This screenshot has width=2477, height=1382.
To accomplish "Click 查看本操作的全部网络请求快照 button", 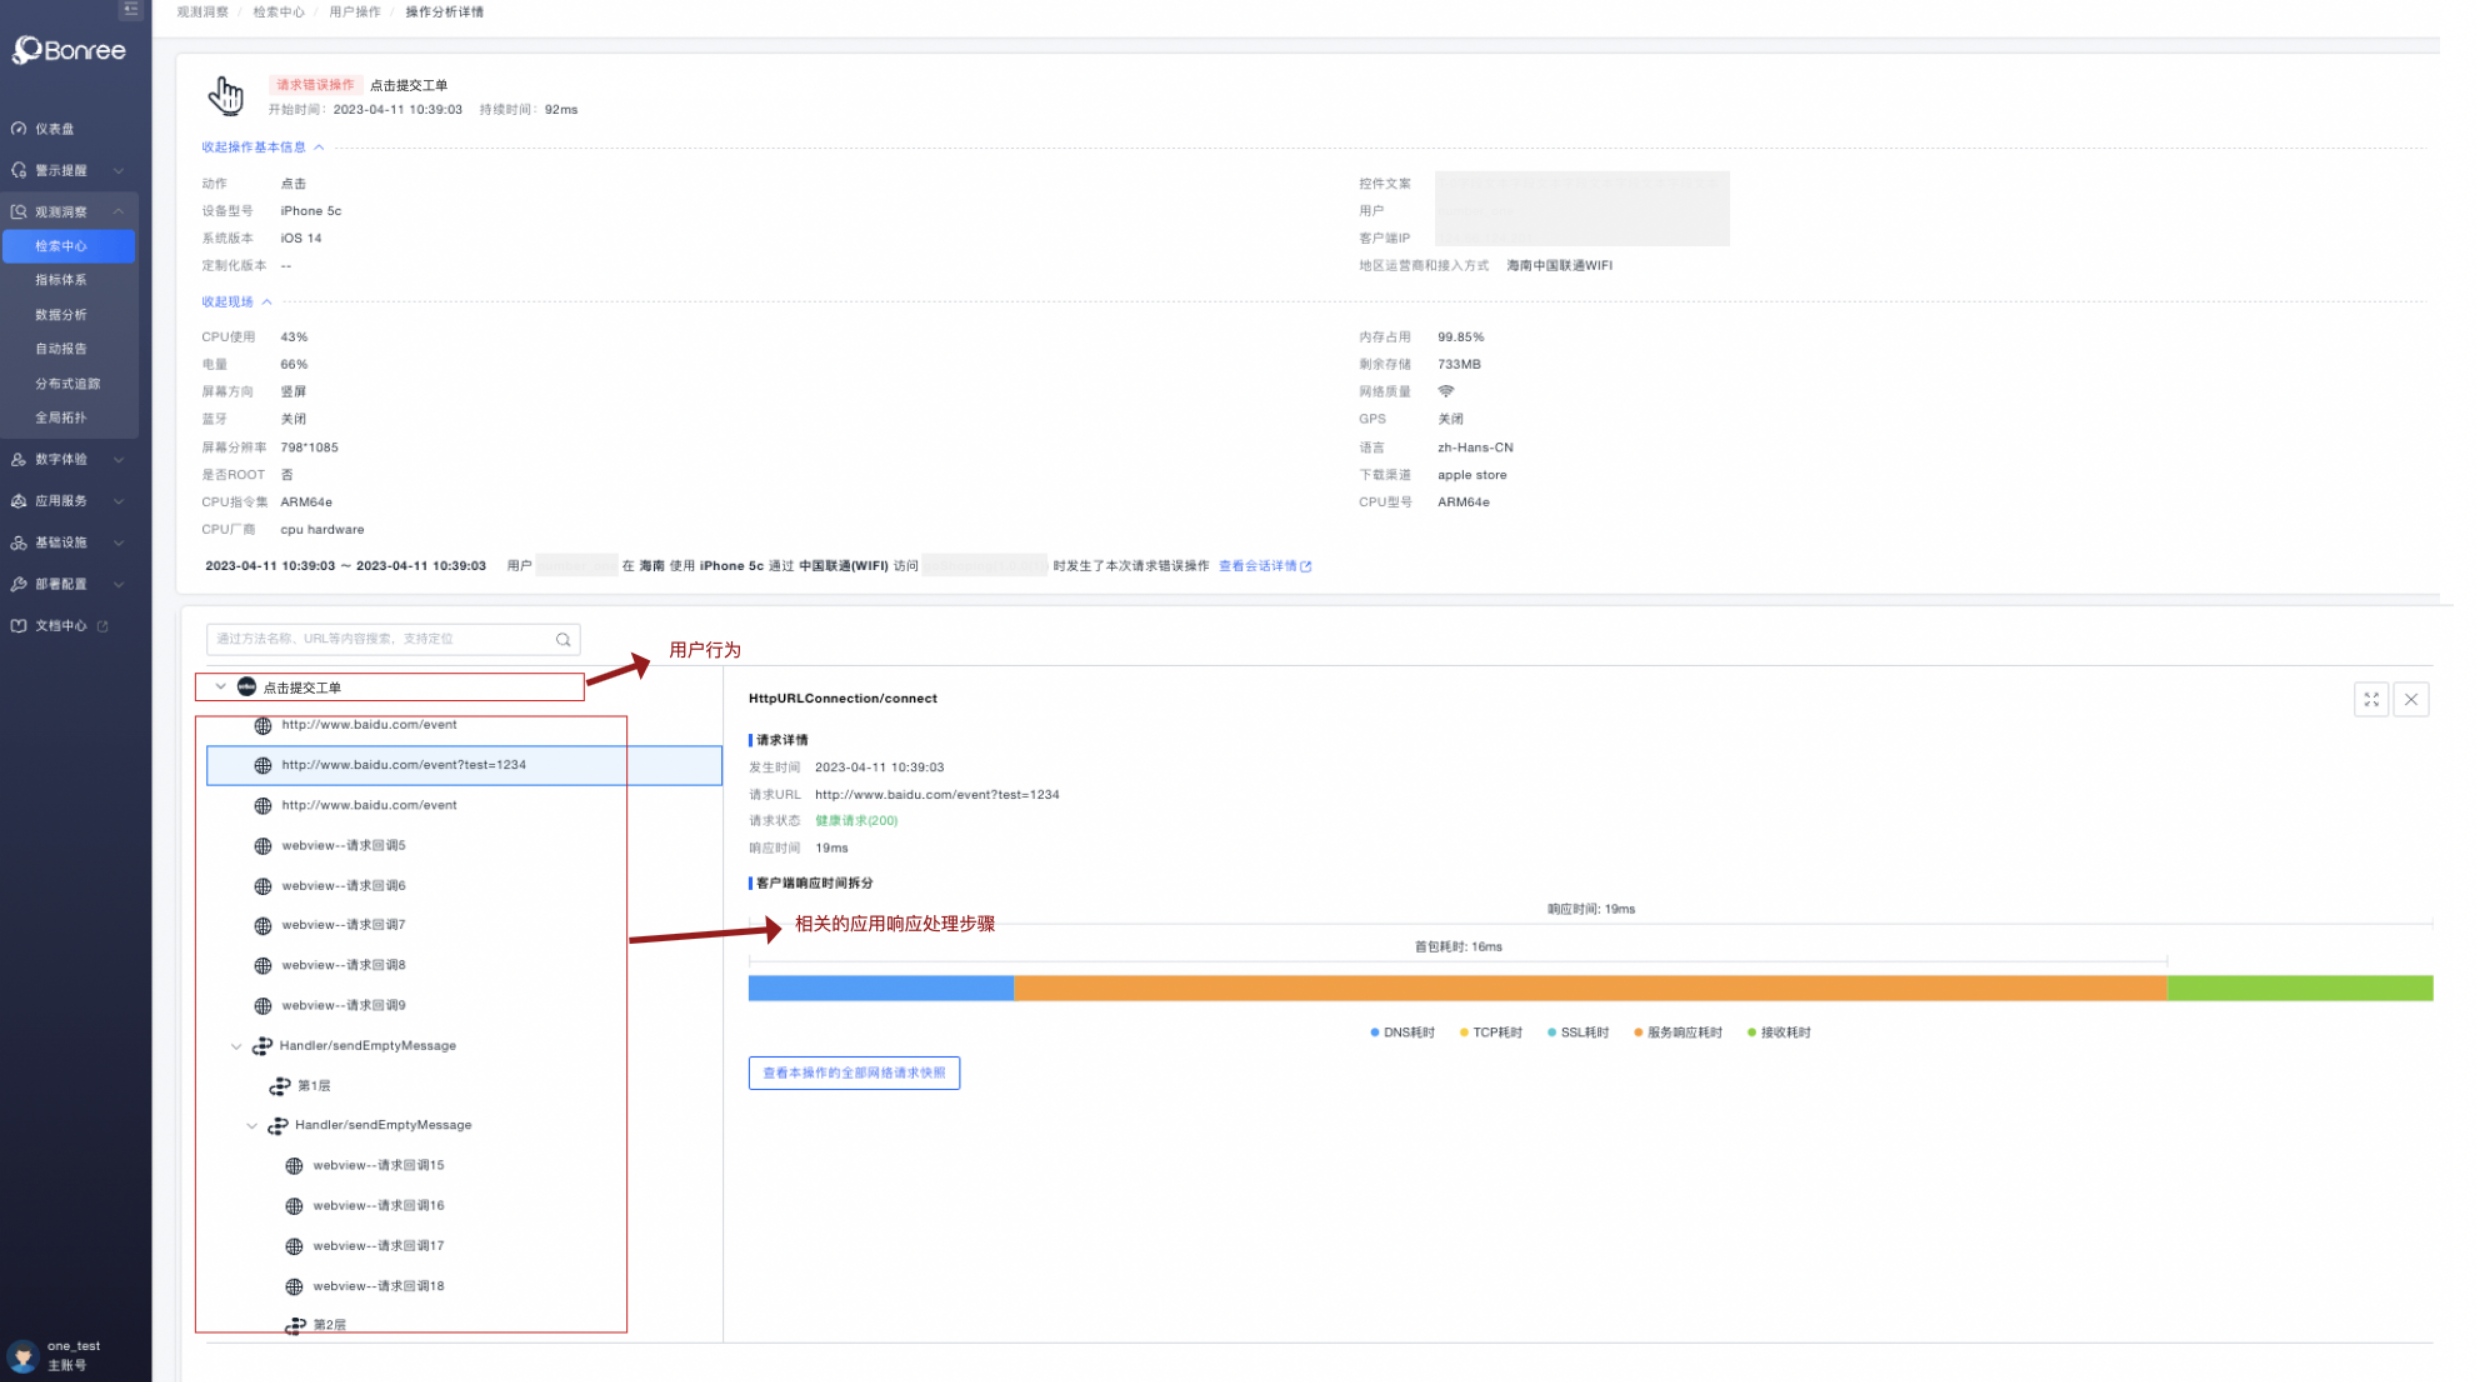I will tap(853, 1073).
